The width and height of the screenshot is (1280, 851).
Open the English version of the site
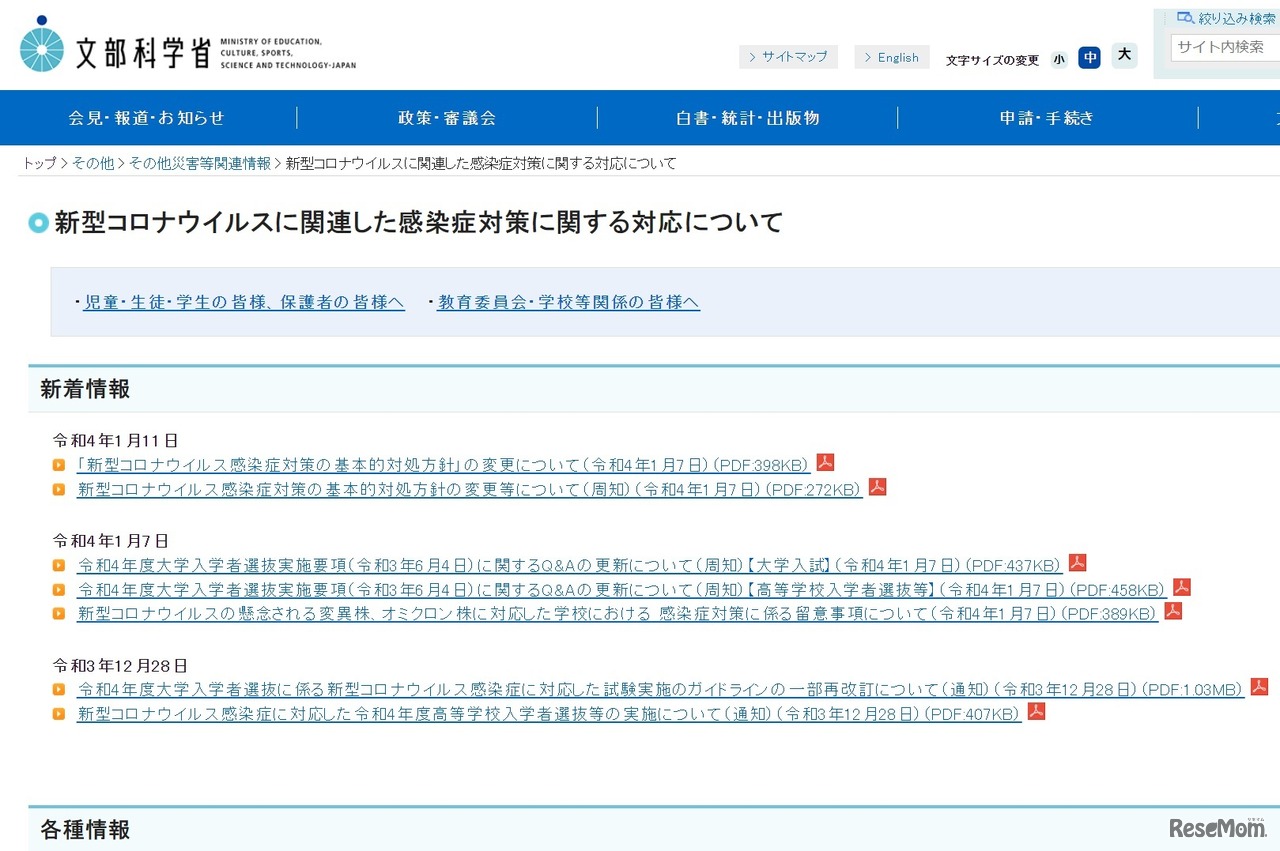[x=891, y=56]
